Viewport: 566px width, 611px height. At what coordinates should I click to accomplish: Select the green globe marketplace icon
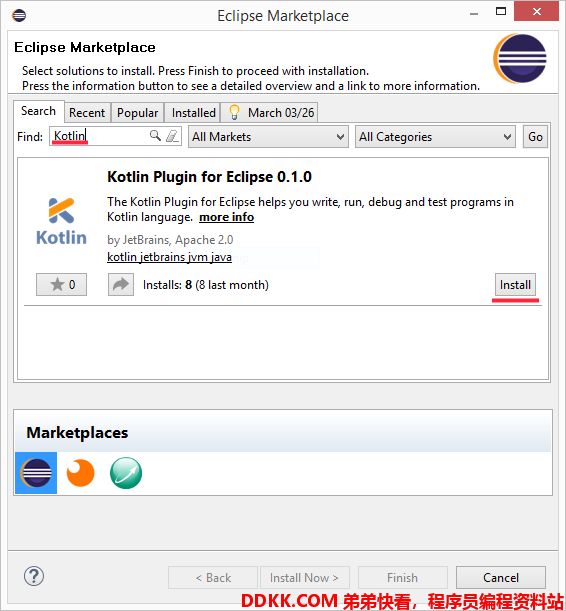pos(126,473)
